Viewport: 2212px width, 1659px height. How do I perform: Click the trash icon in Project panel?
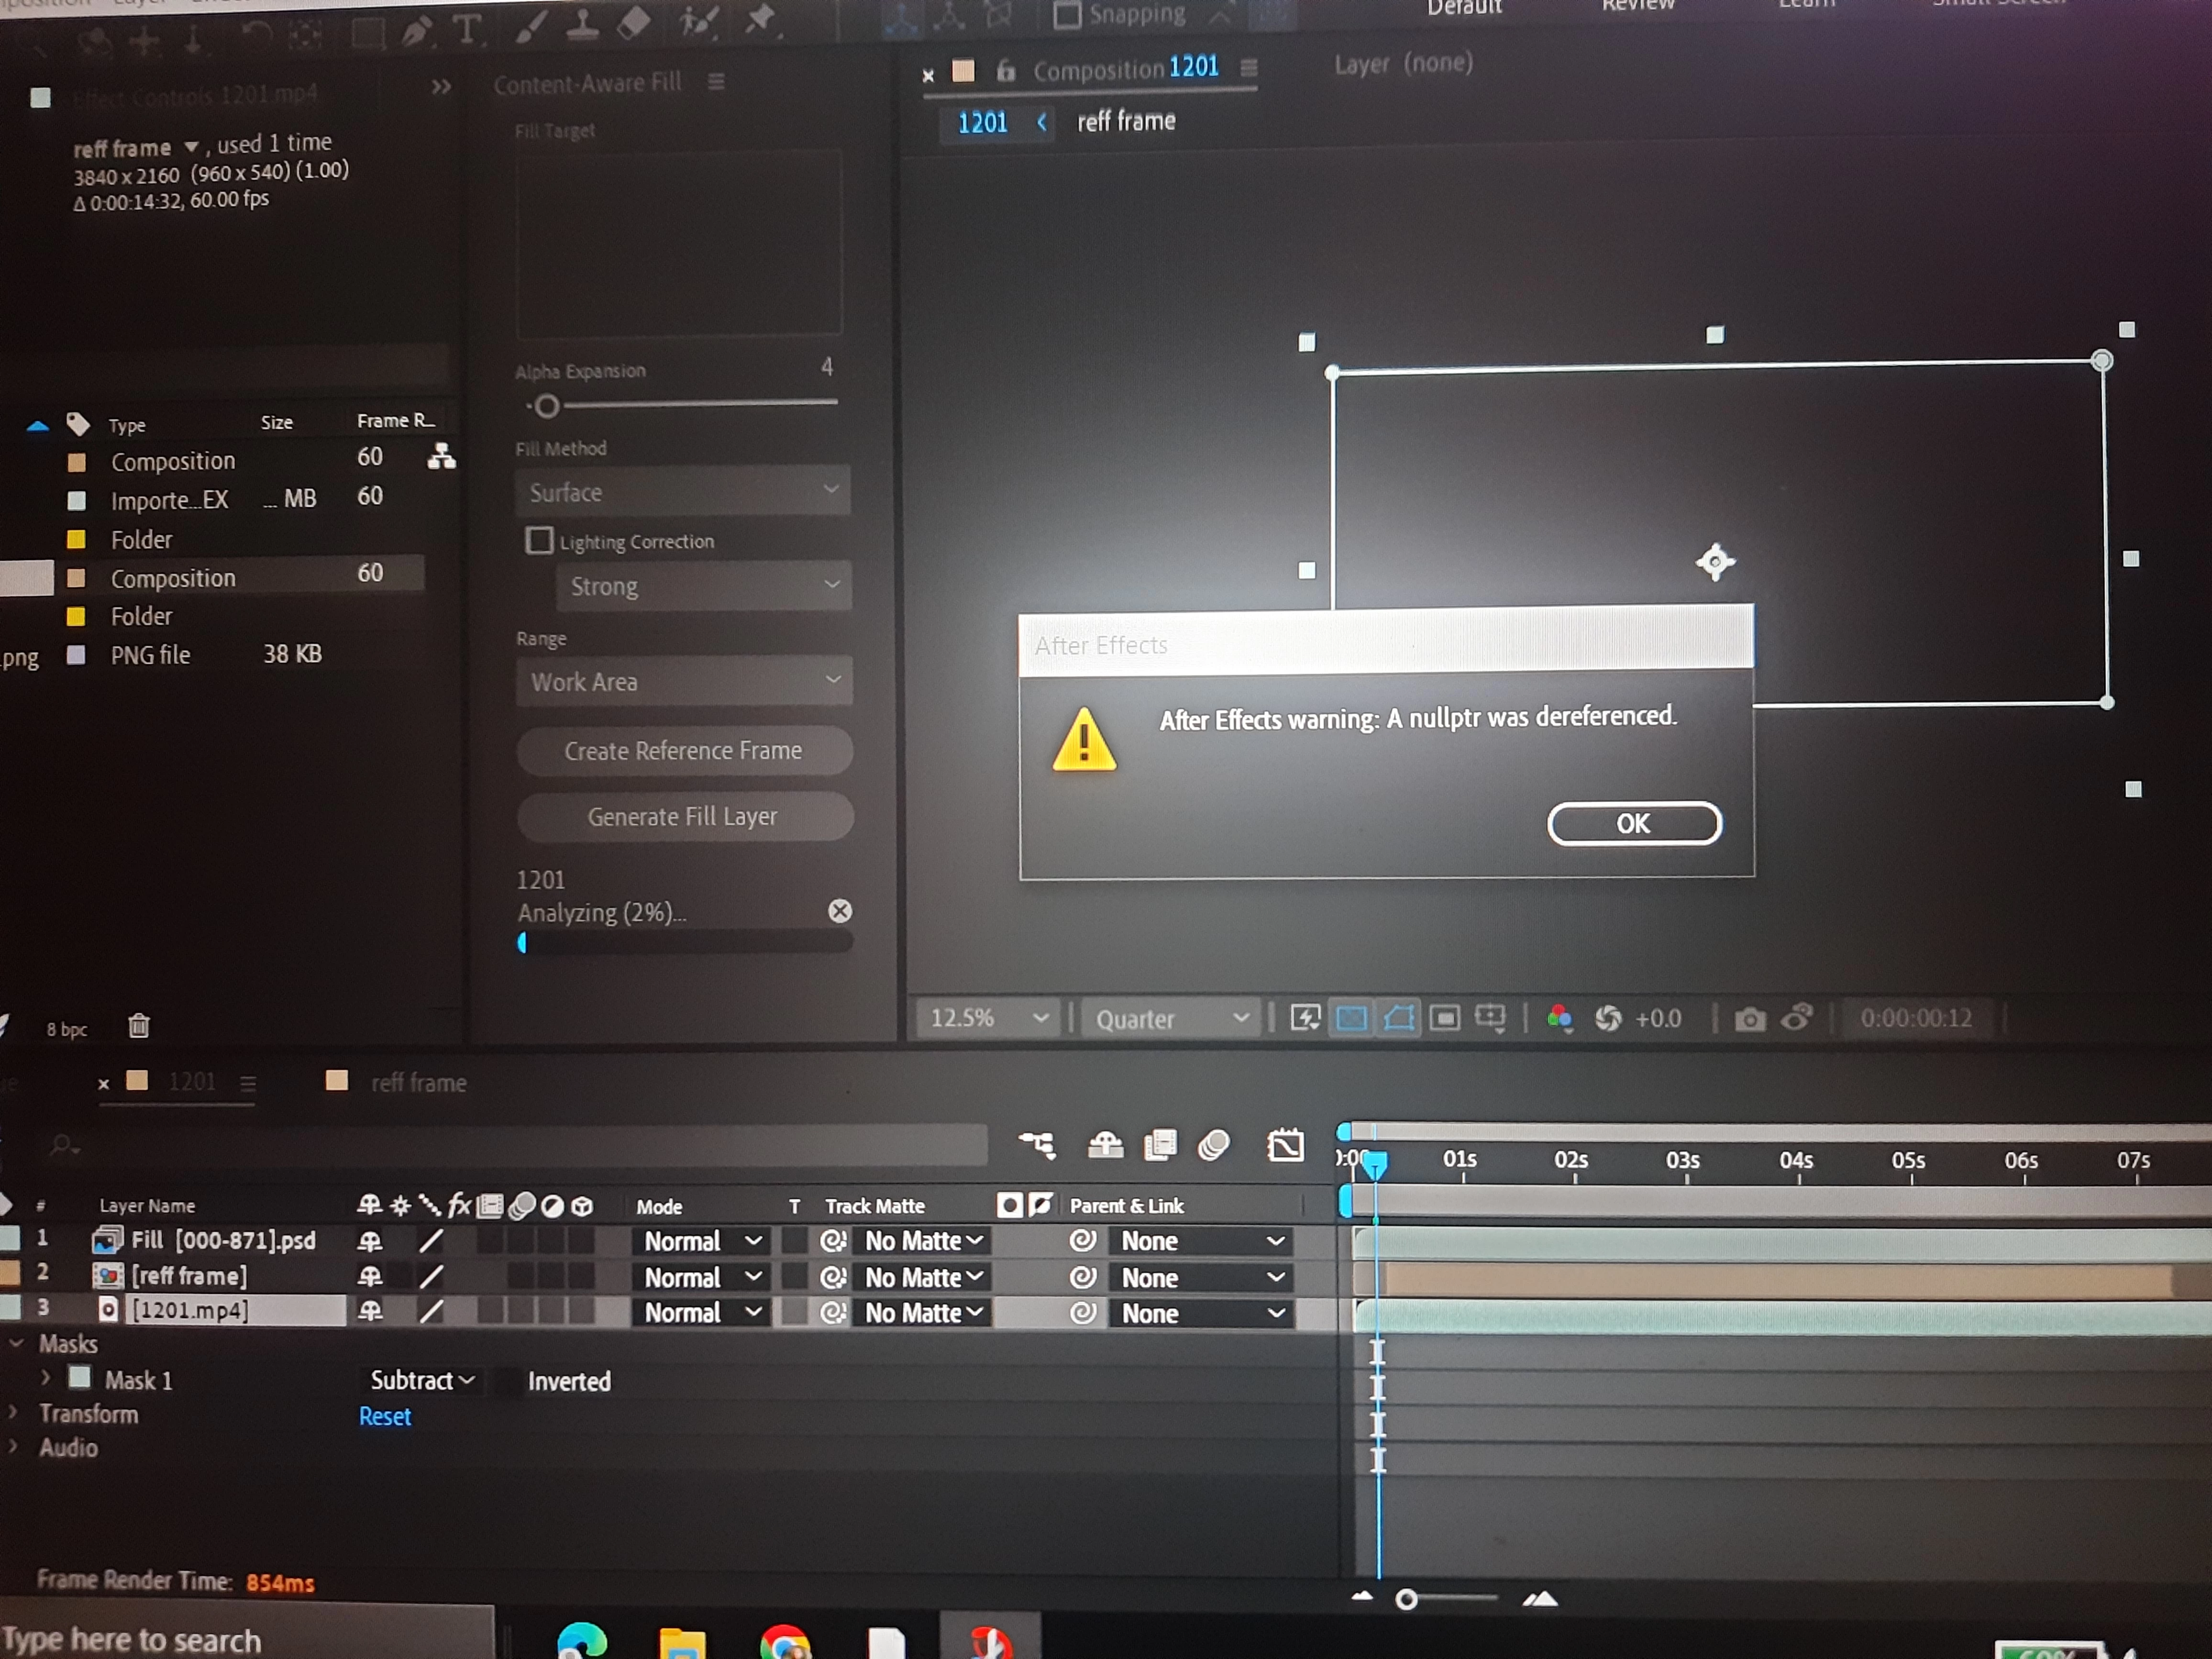pos(139,1026)
